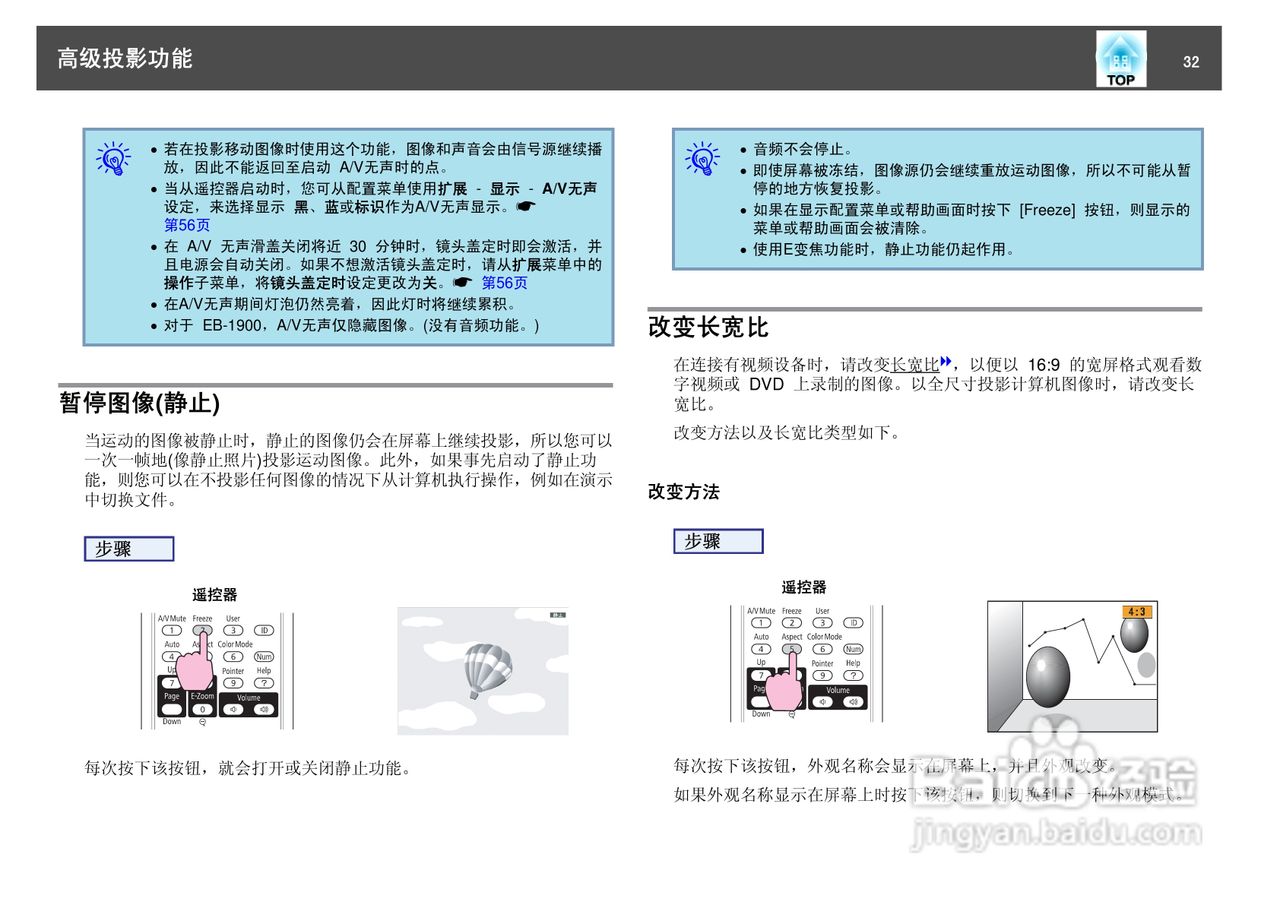Click the 遥控器 label above the Aspect remote
Viewport: 1280px width, 905px height.
click(804, 587)
